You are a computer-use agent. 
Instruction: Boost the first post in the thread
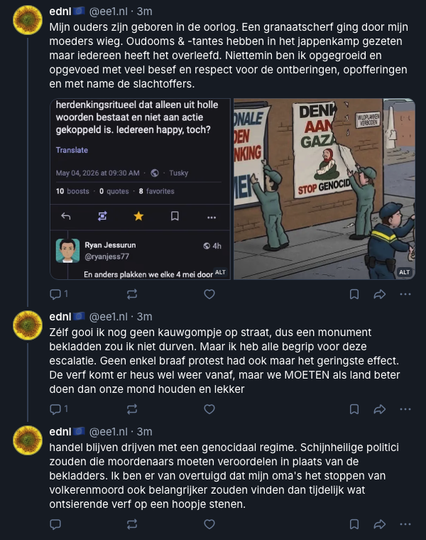[132, 294]
